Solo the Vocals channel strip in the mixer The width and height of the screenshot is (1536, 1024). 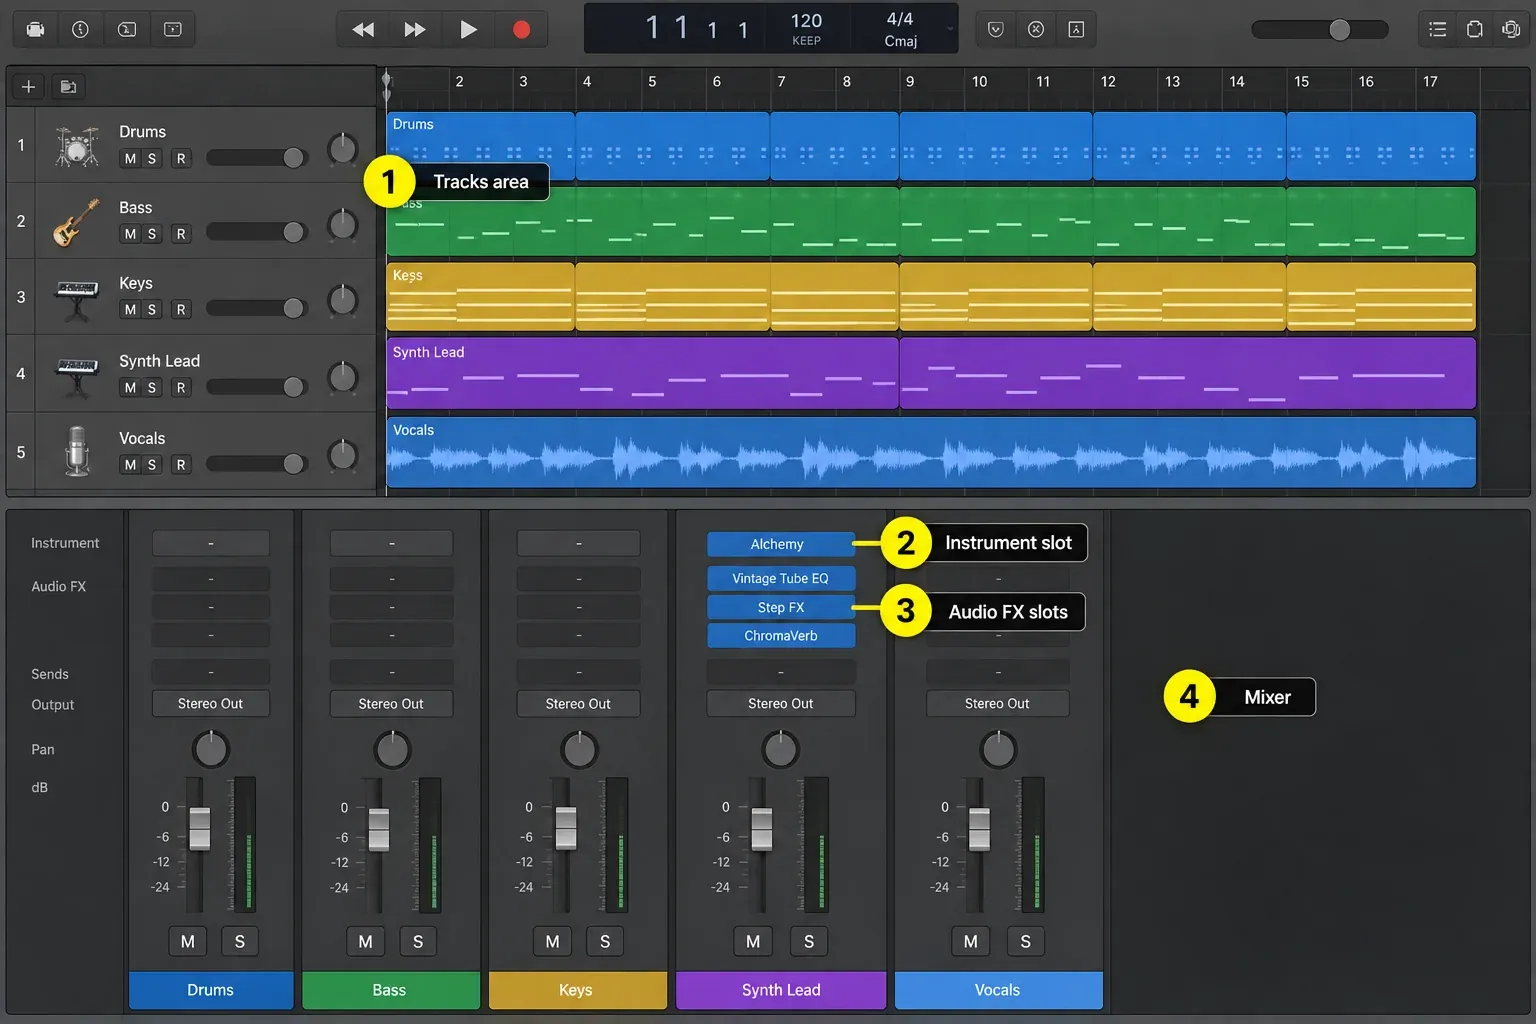point(1025,941)
